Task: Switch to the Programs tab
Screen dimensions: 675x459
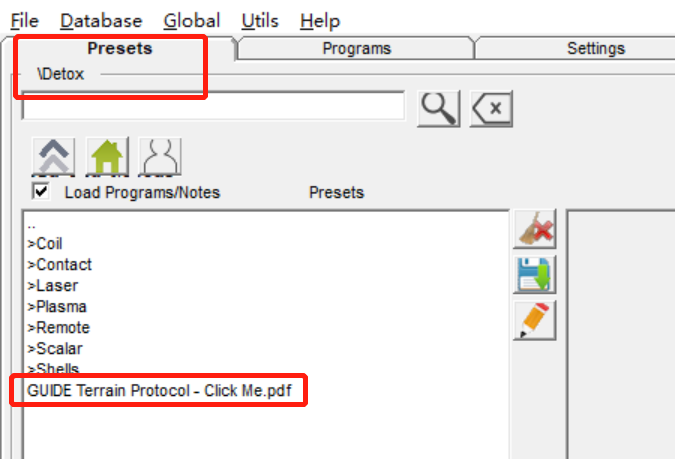Action: tap(356, 48)
